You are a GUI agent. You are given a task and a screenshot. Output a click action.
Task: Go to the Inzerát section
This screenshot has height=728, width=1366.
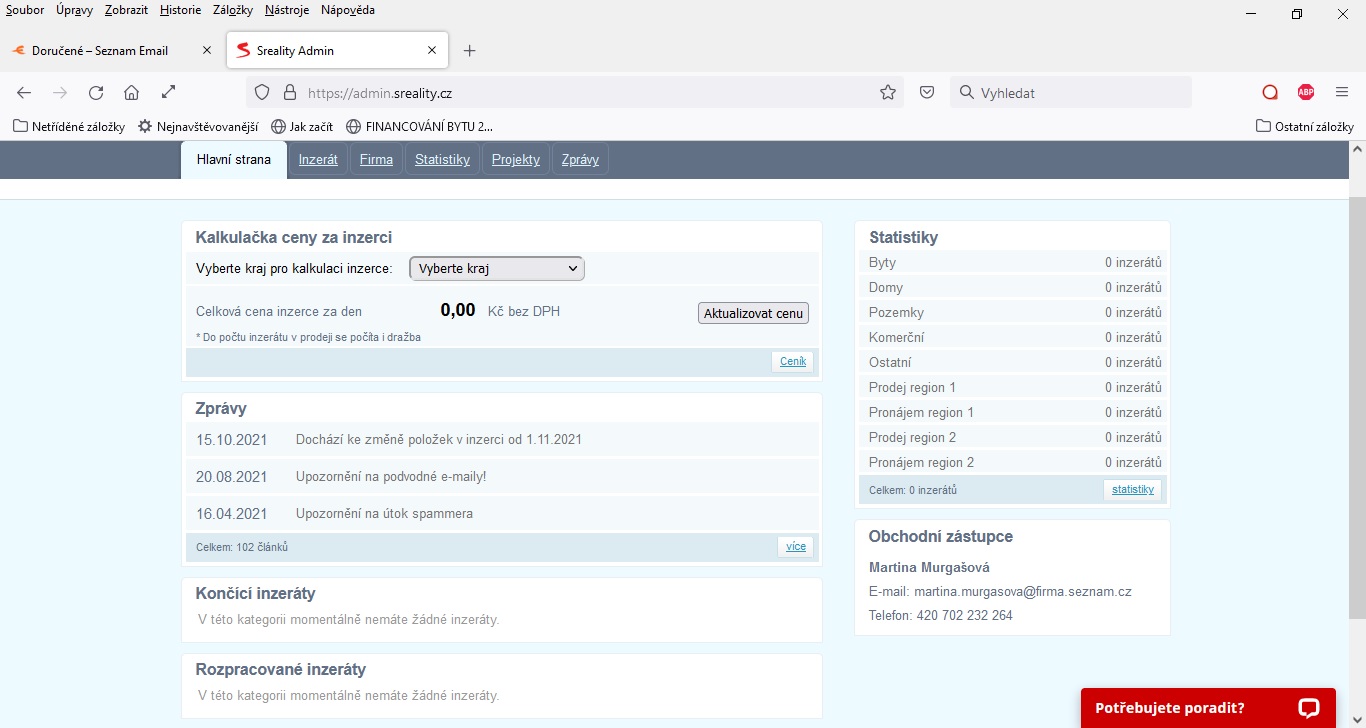(318, 160)
